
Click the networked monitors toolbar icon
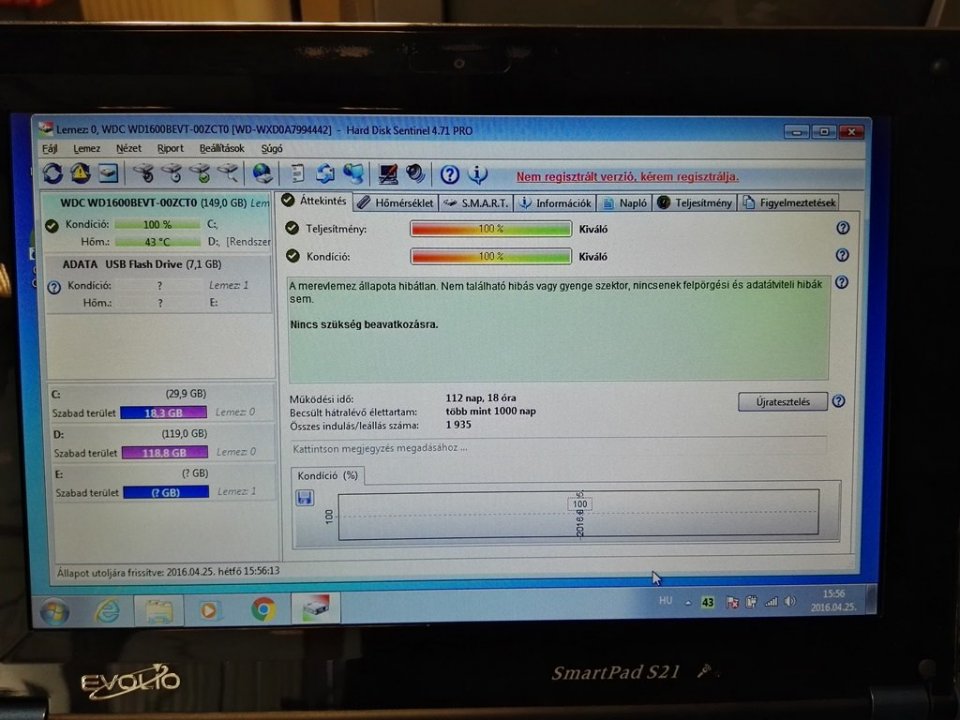(353, 174)
